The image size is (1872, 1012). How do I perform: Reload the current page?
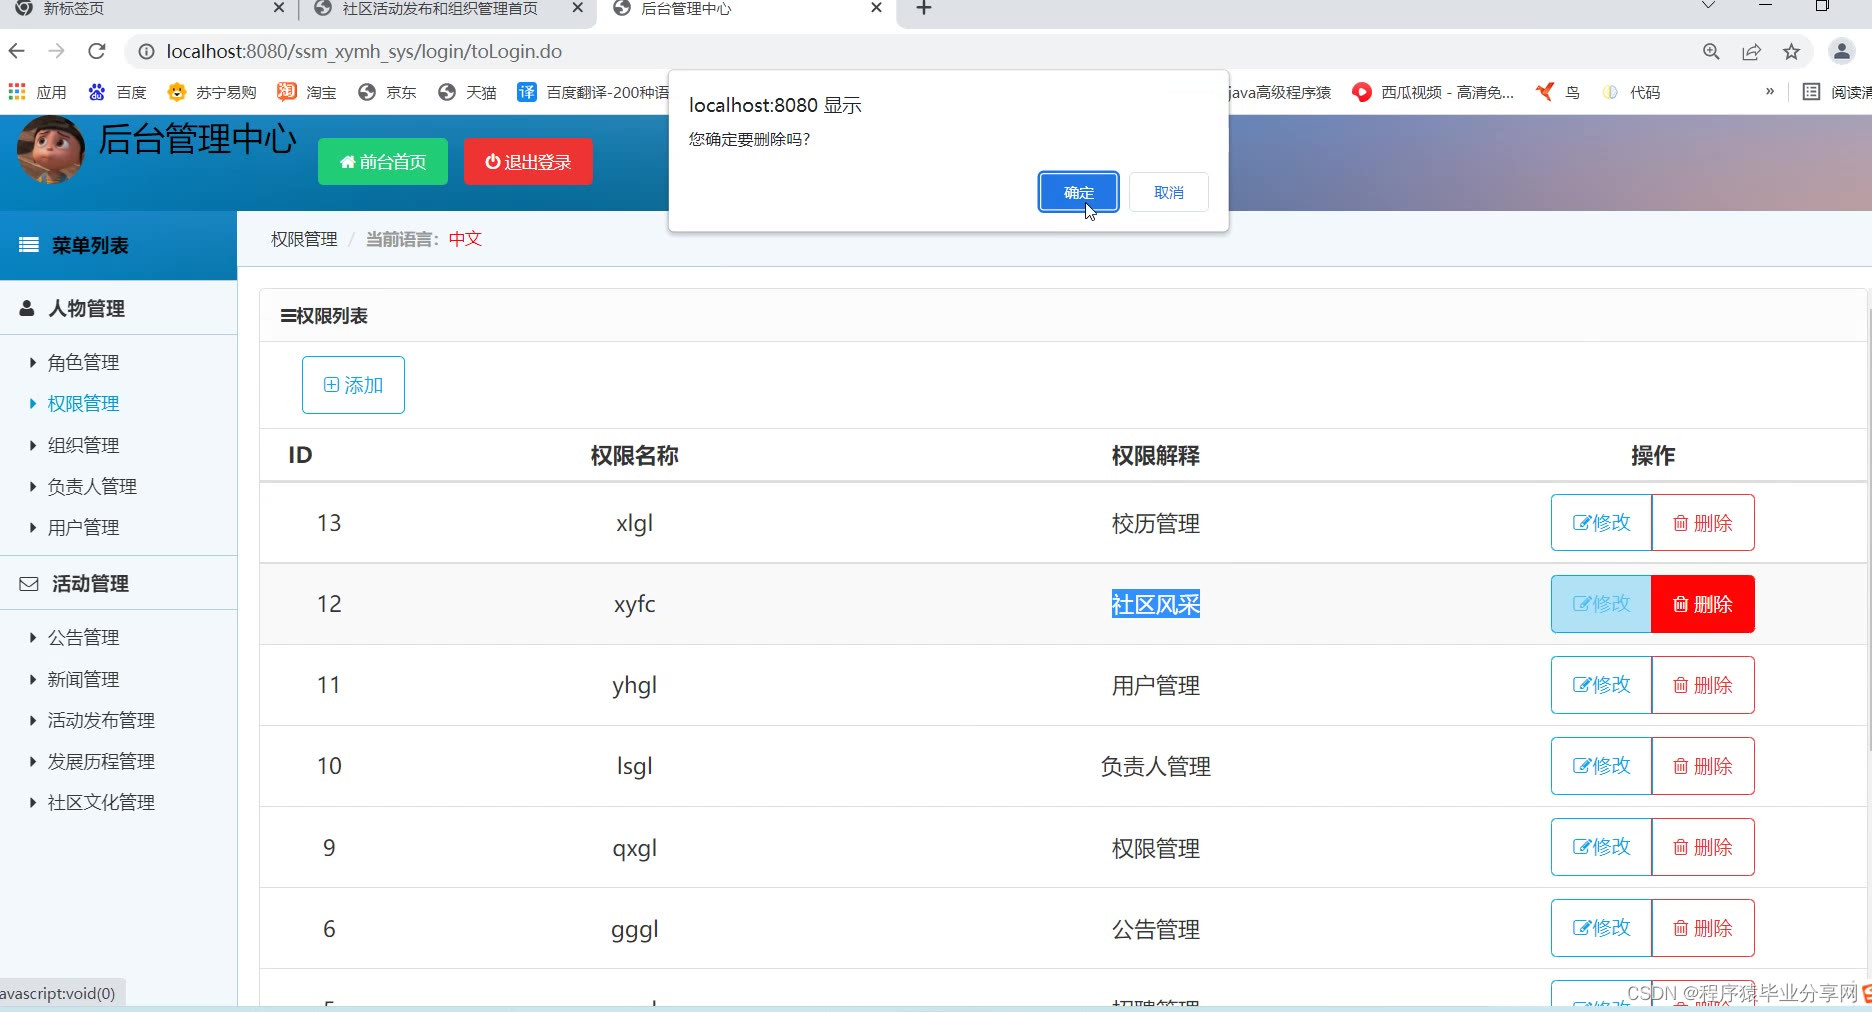96,51
